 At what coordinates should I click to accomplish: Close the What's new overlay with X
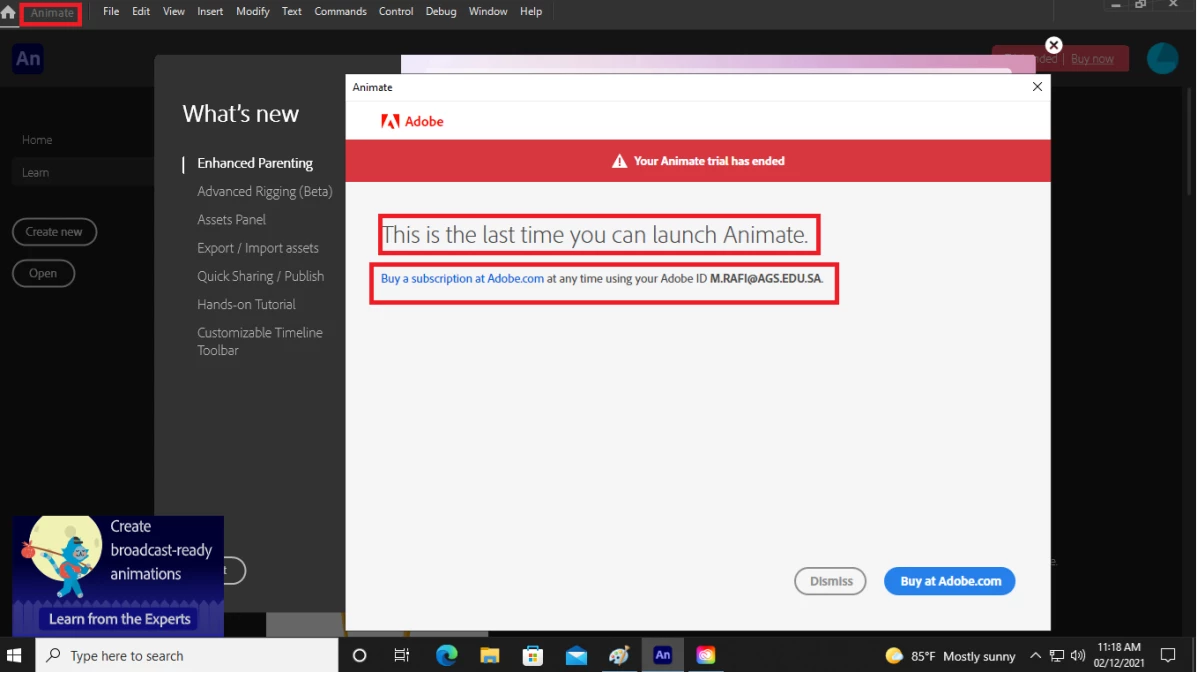pyautogui.click(x=1053, y=45)
